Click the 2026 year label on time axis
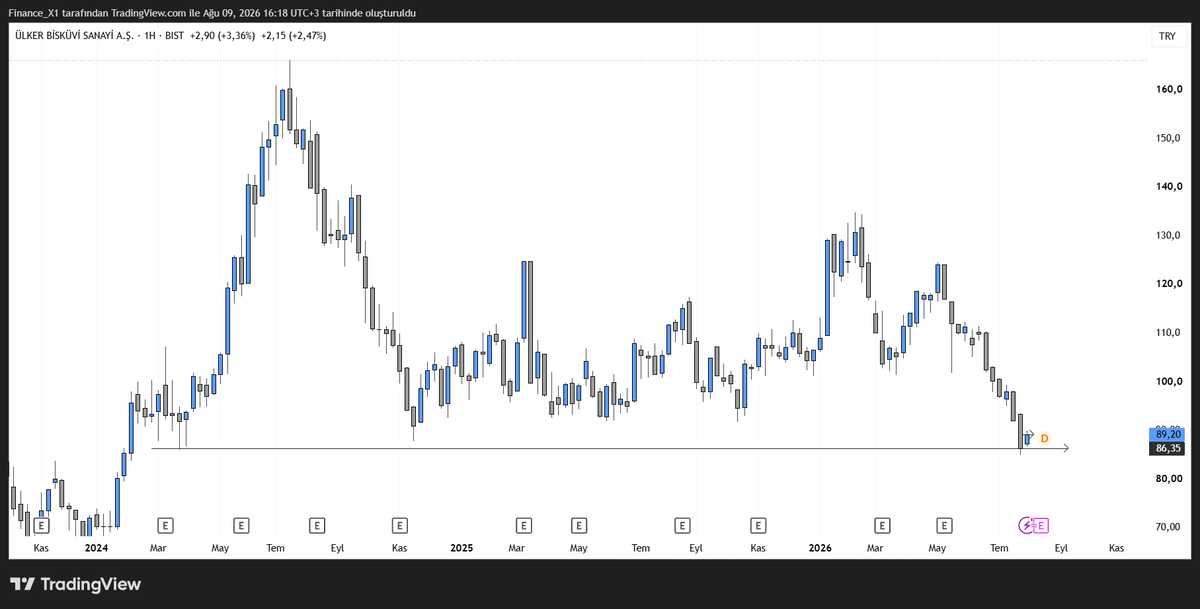 coord(820,548)
